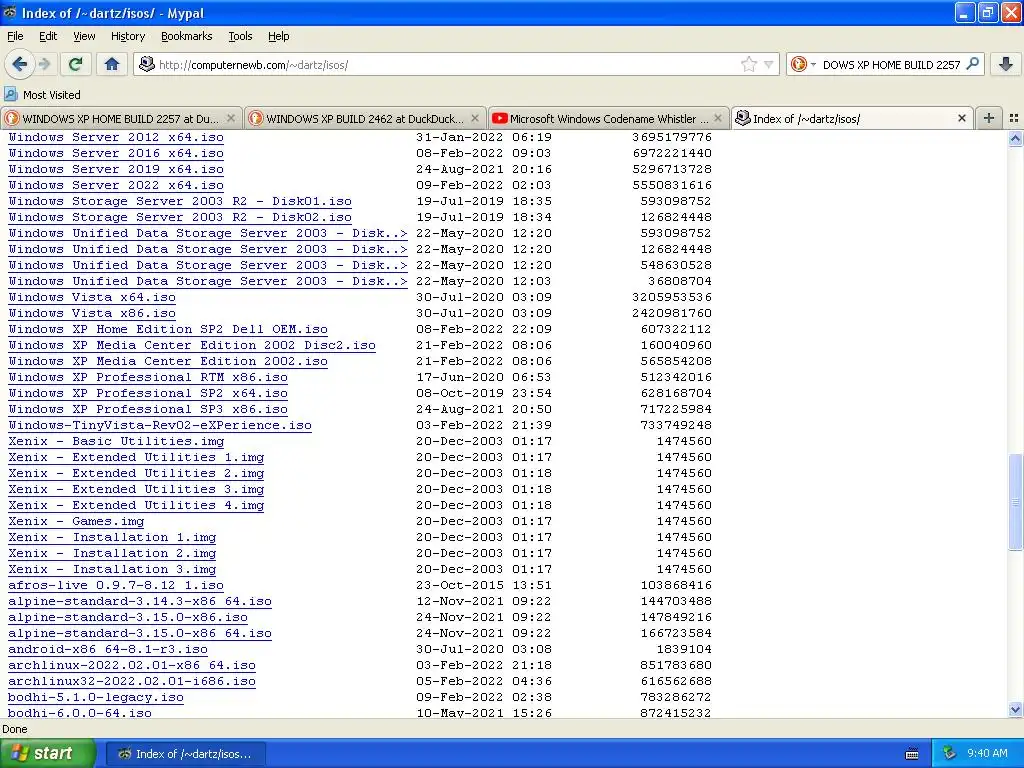Screen dimensions: 1024x768
Task: Click the vertical scrollbar thumb
Action: point(1016,502)
